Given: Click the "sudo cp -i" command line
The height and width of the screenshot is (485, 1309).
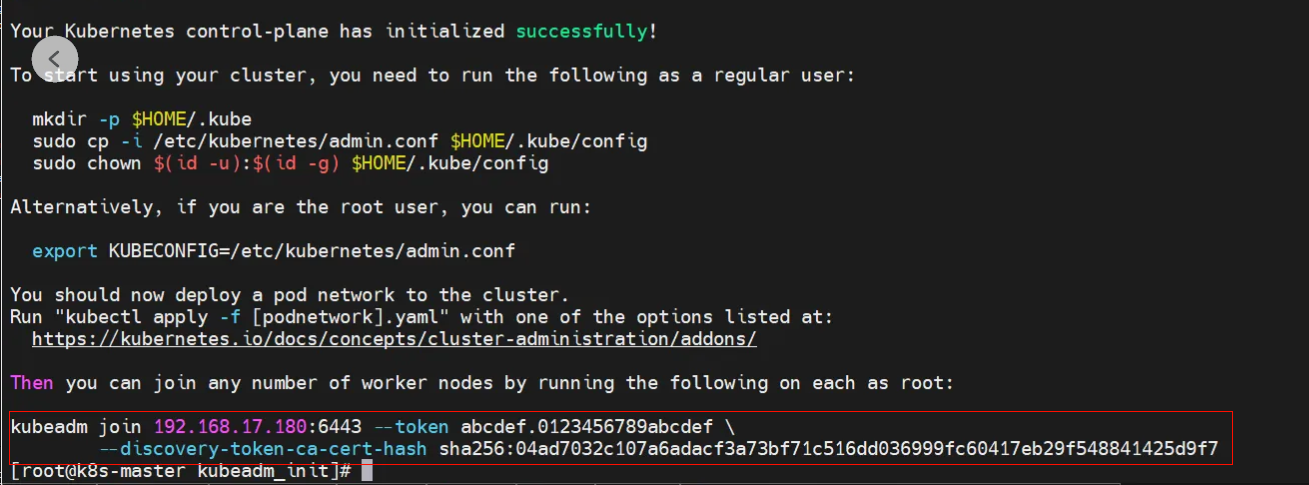Looking at the screenshot, I should (340, 142).
